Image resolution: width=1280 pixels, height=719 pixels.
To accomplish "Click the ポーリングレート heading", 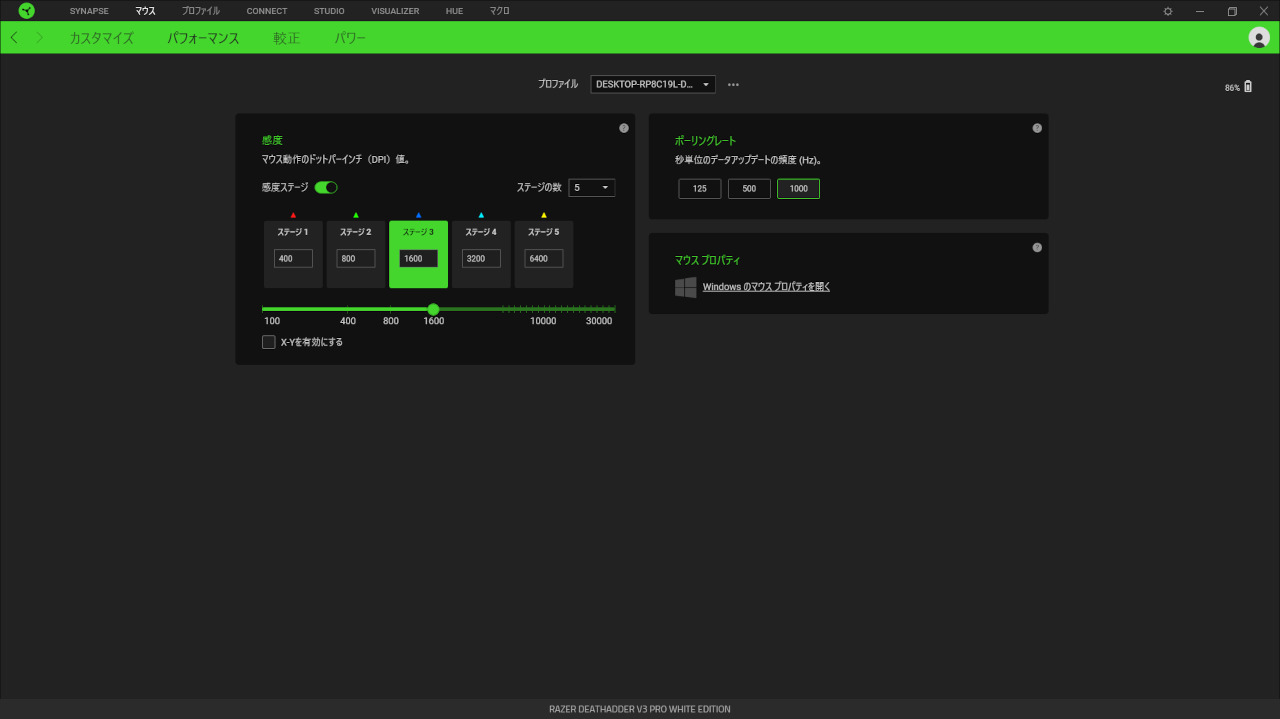I will (x=706, y=141).
